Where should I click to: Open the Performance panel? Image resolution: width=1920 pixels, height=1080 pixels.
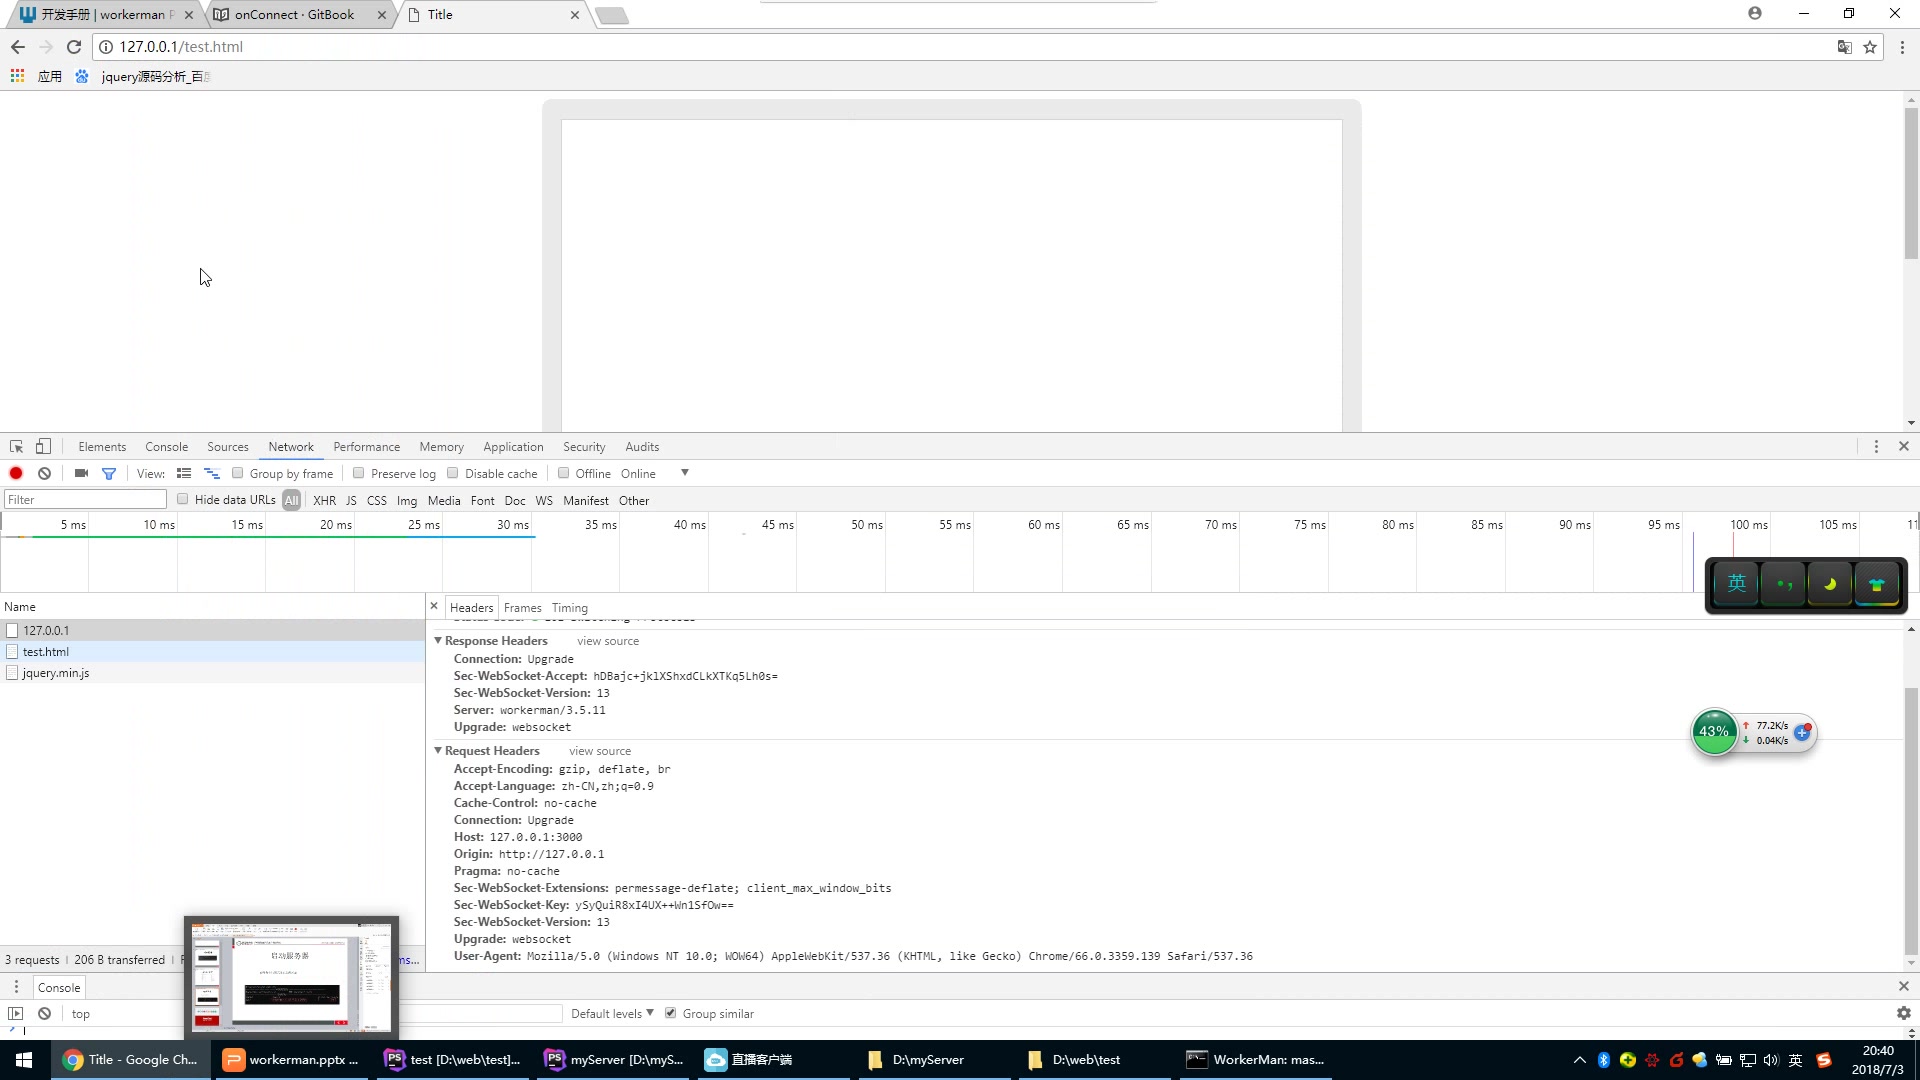pos(366,446)
